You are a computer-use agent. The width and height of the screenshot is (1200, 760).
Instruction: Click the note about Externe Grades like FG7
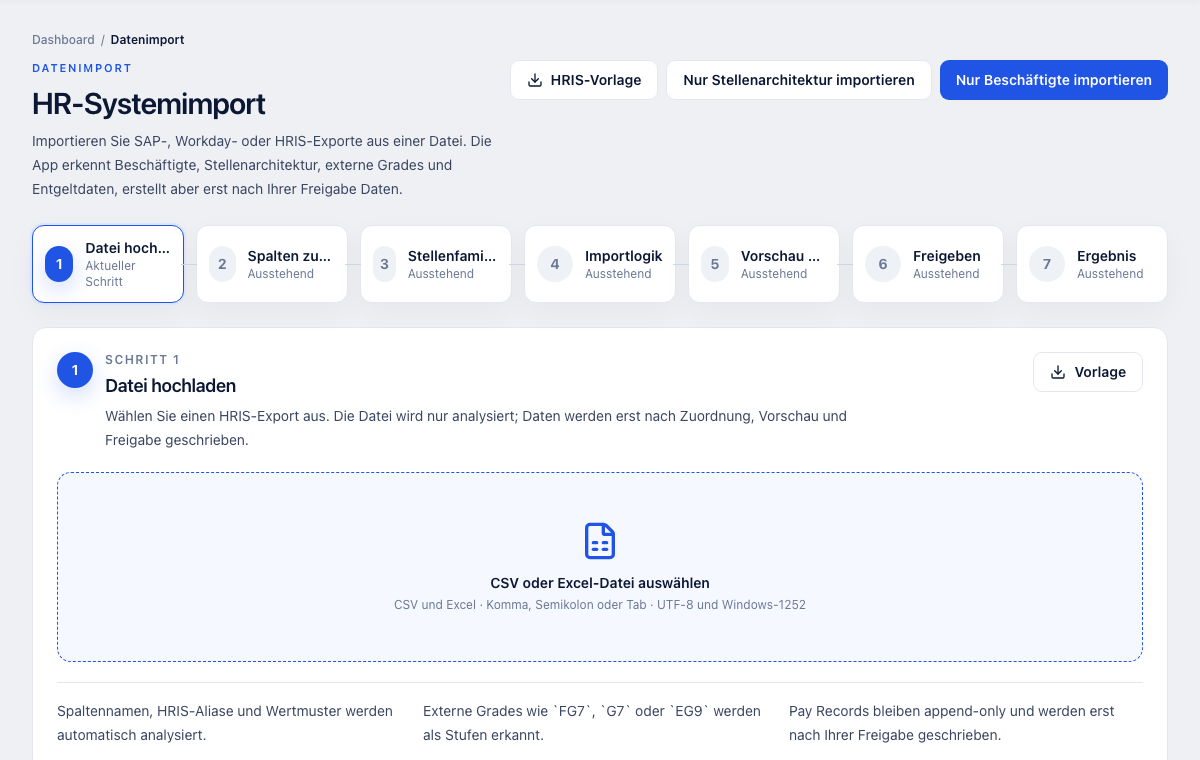pos(592,723)
